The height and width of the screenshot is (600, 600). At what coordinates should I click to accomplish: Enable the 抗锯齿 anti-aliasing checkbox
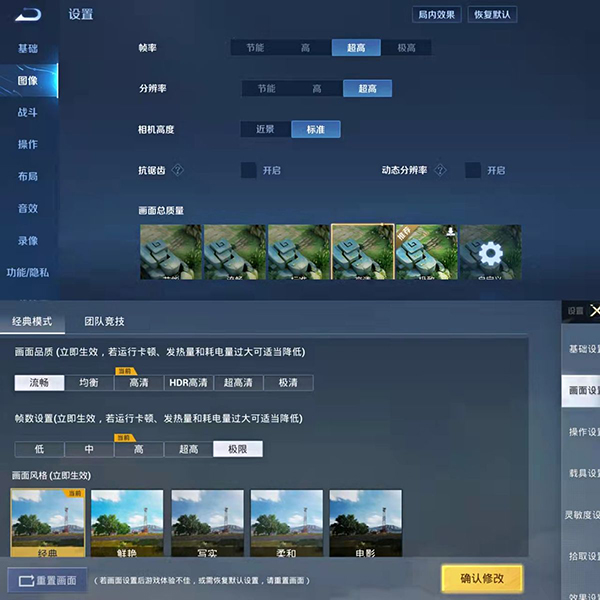[249, 170]
